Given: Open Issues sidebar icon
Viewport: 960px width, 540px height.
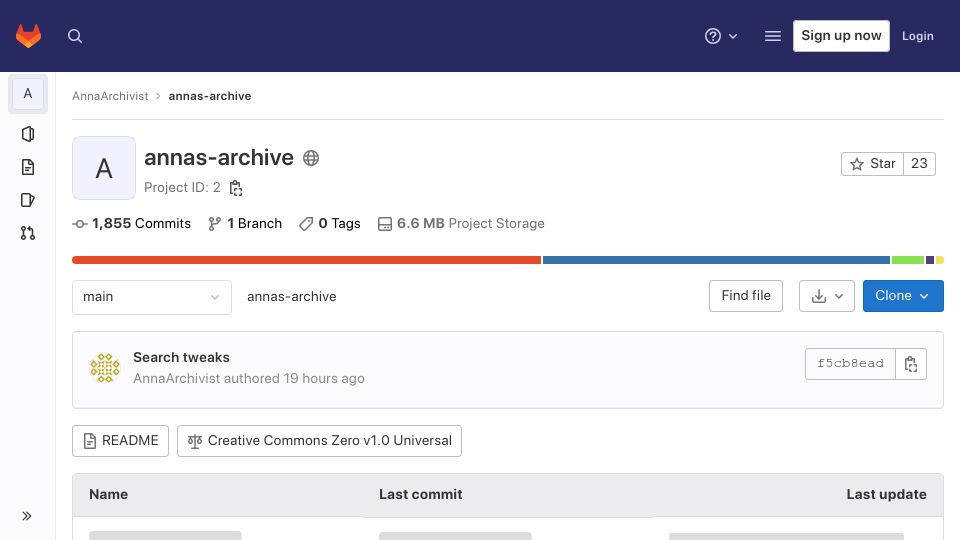Looking at the screenshot, I should 28,200.
